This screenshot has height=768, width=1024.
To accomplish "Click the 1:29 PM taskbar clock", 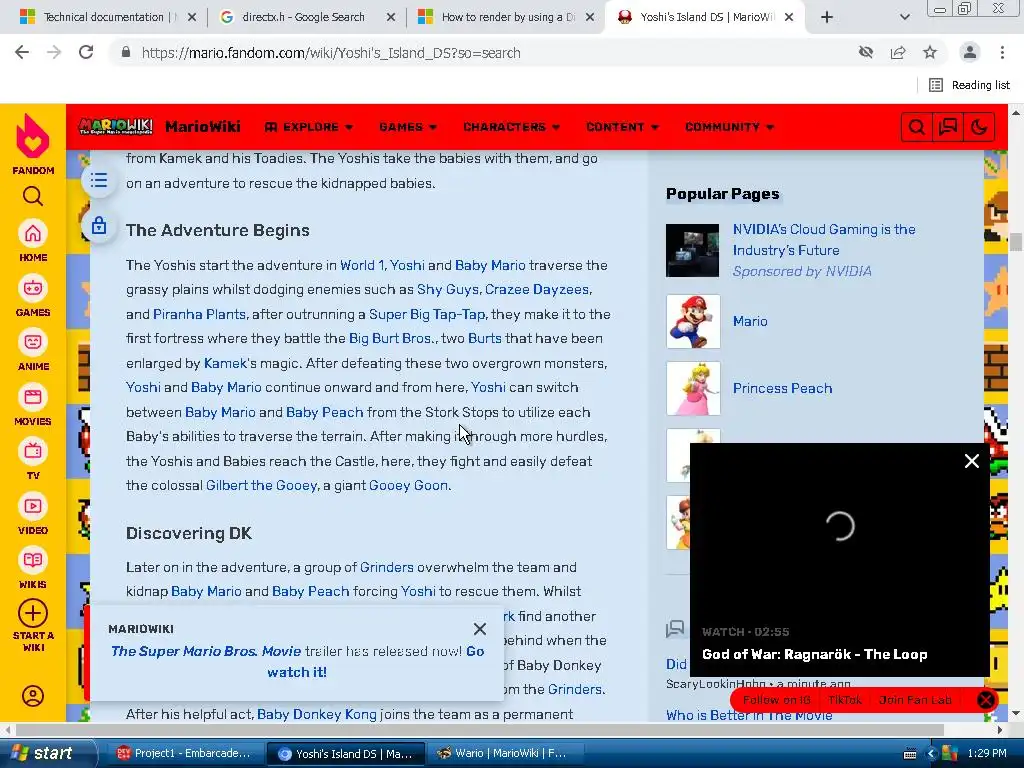I will pyautogui.click(x=987, y=753).
